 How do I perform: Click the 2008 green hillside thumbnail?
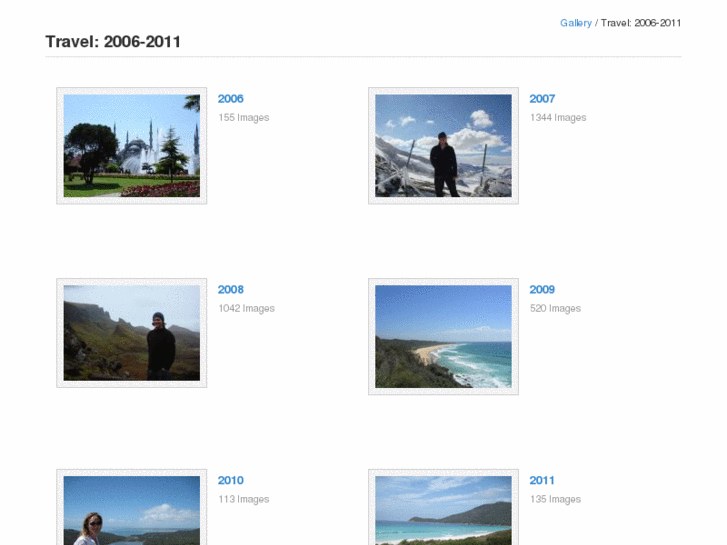pos(132,333)
